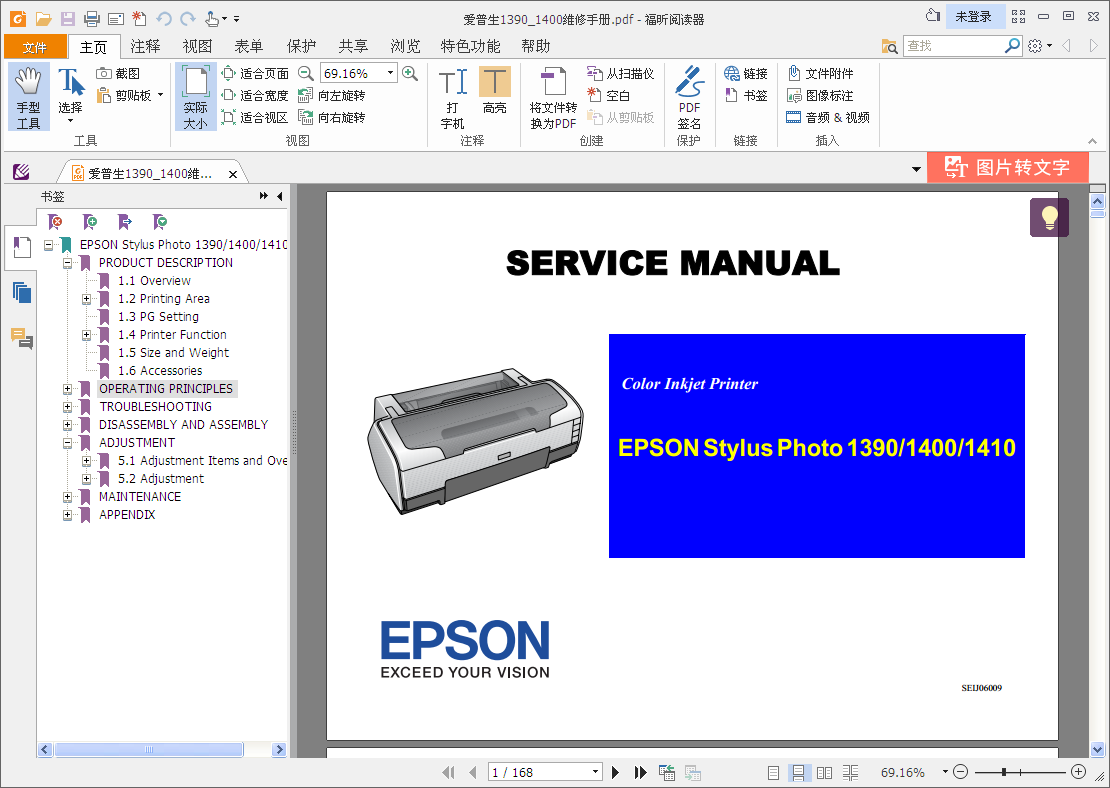Select single page view mode
This screenshot has height=788, width=1110.
pyautogui.click(x=773, y=772)
